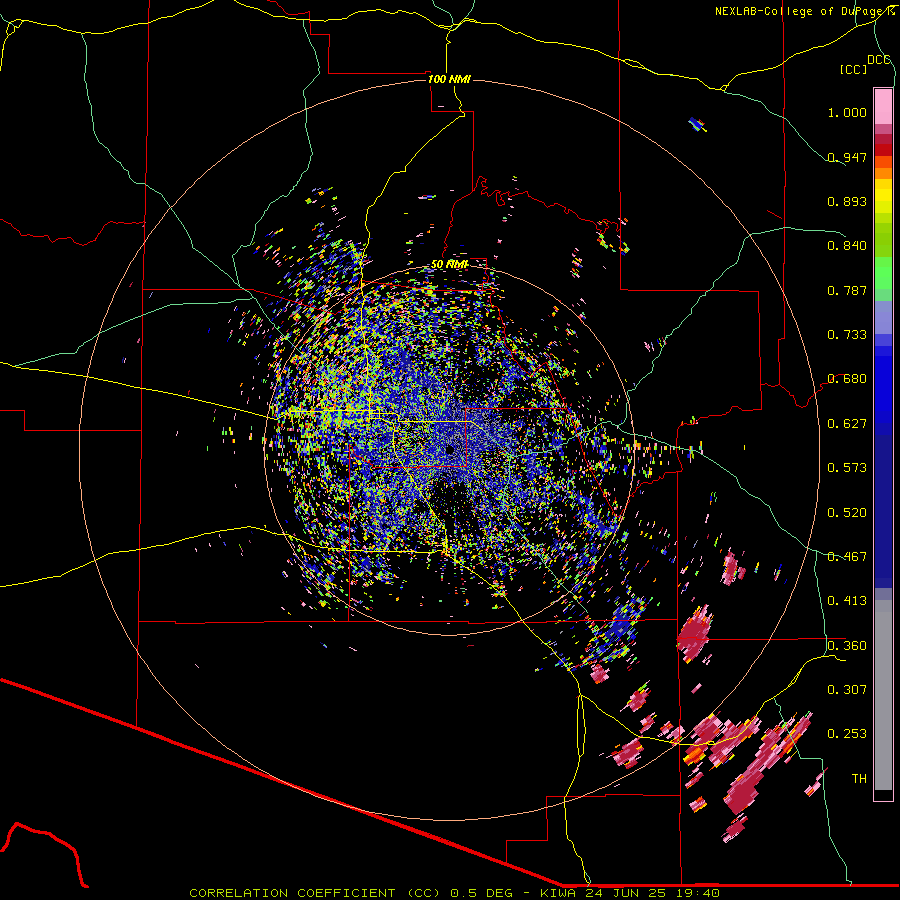Click the NEXLAB-College of DuPage label
Image resolution: width=900 pixels, height=900 pixels.
click(x=806, y=11)
